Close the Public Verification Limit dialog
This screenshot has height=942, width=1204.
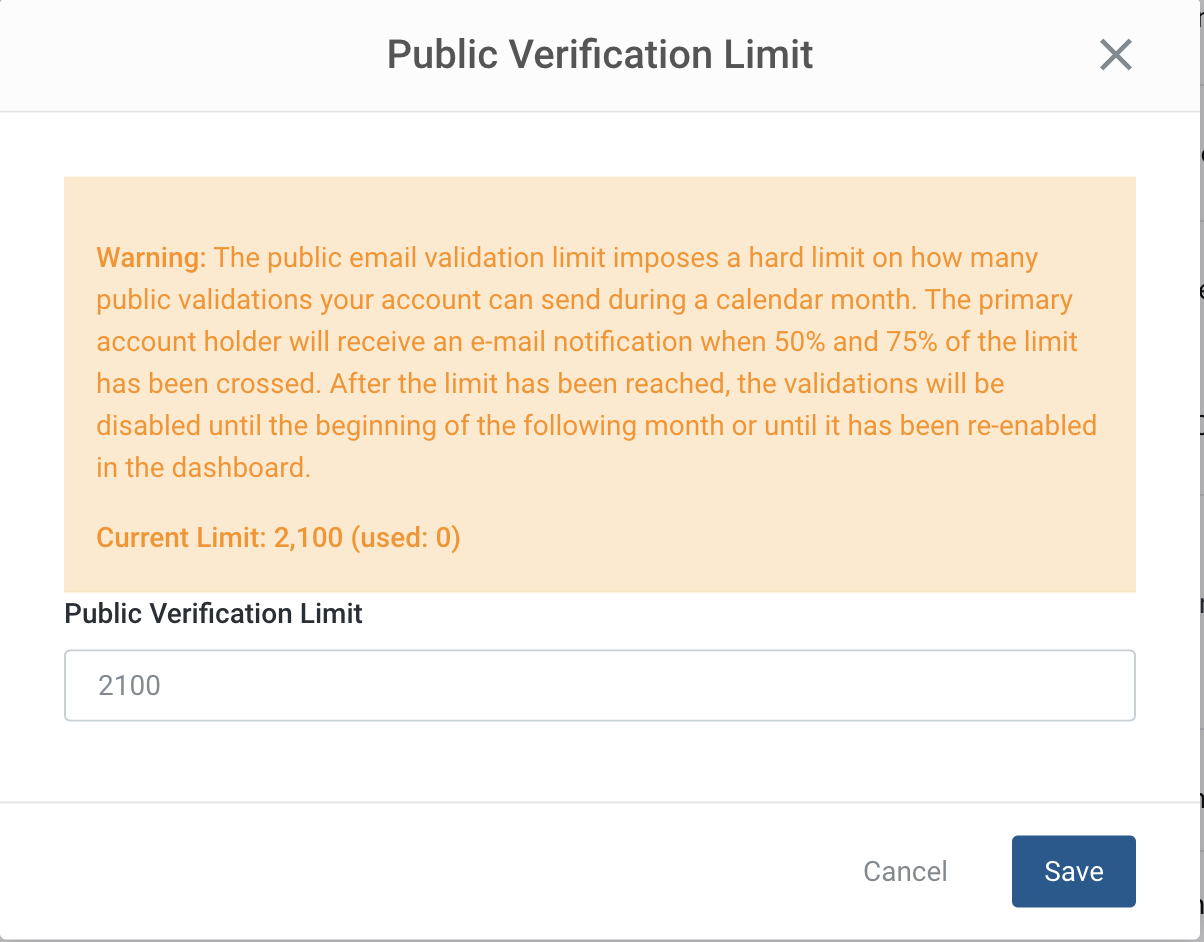tap(1115, 55)
